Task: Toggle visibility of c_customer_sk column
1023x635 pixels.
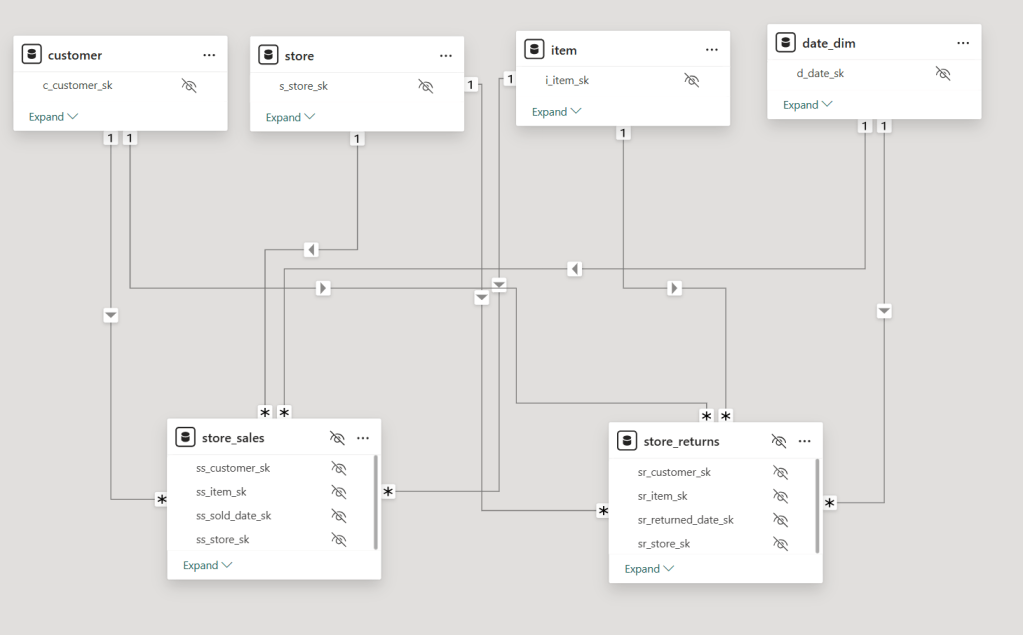Action: 189,86
